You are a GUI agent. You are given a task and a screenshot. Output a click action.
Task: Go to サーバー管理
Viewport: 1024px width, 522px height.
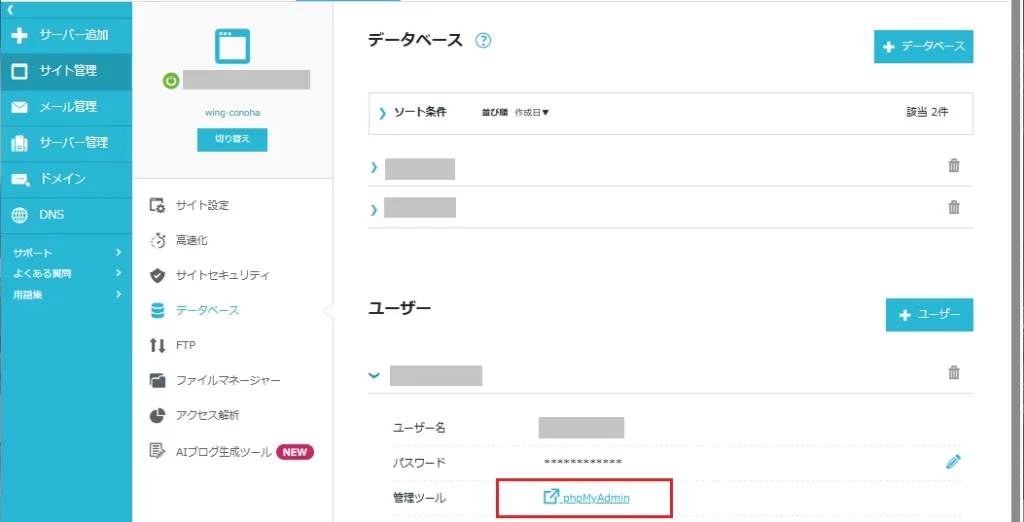65,143
